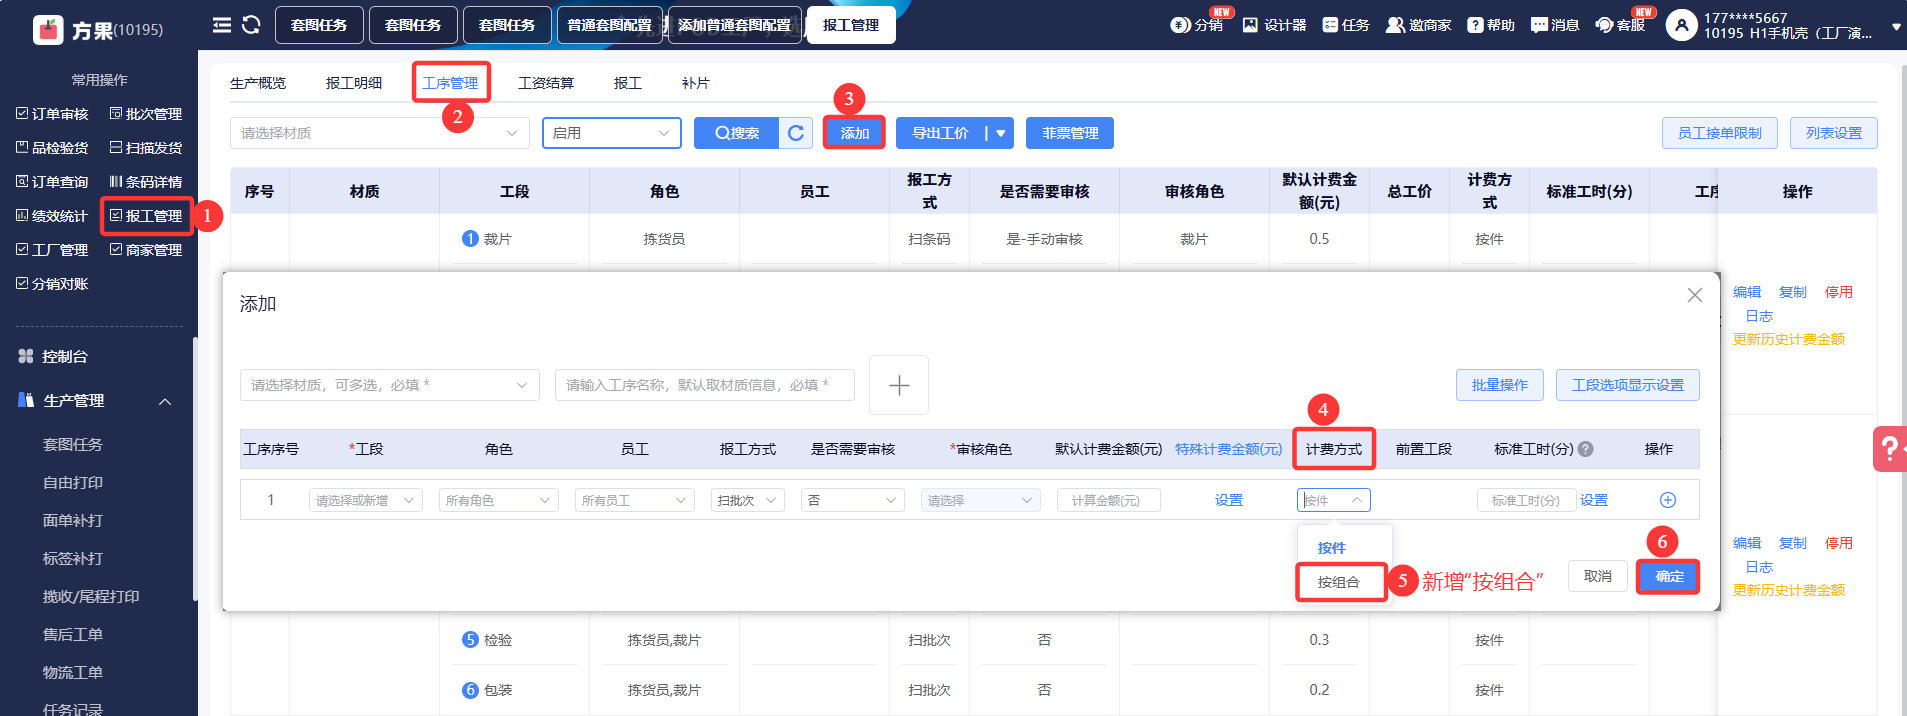The height and width of the screenshot is (716, 1907).
Task: Open 订单审核 shortcut
Action: coord(52,114)
